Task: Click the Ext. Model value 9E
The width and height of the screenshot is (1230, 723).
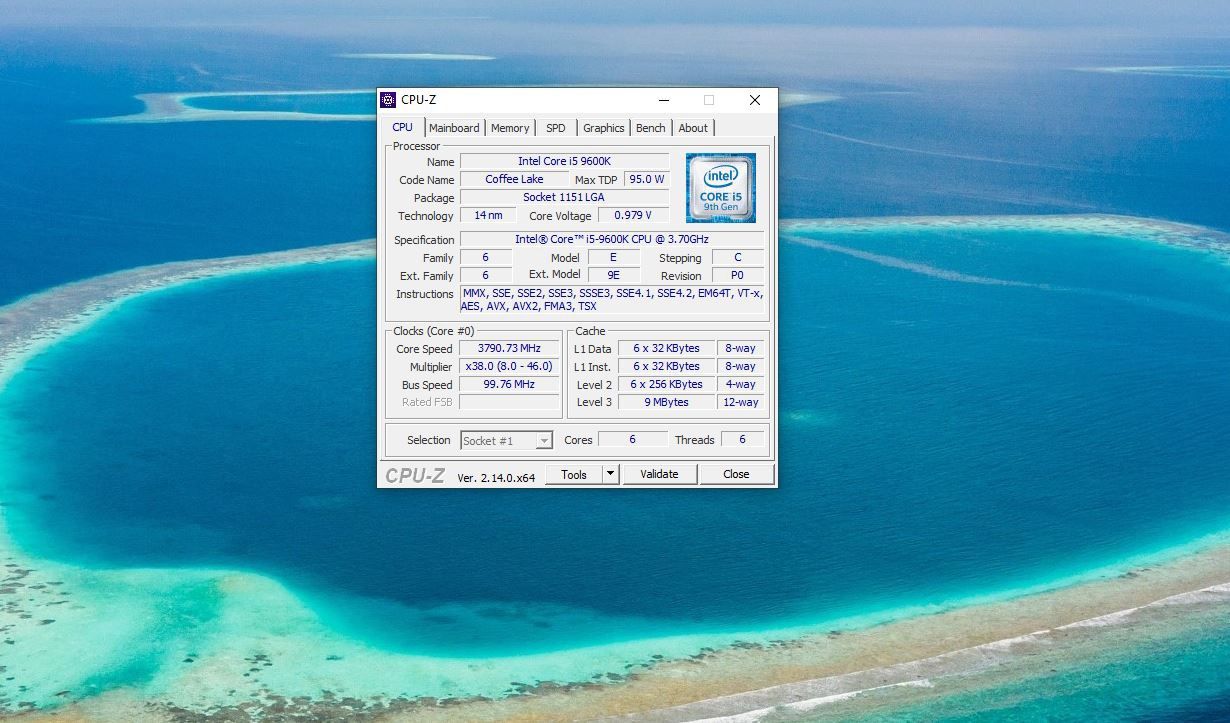Action: (613, 275)
